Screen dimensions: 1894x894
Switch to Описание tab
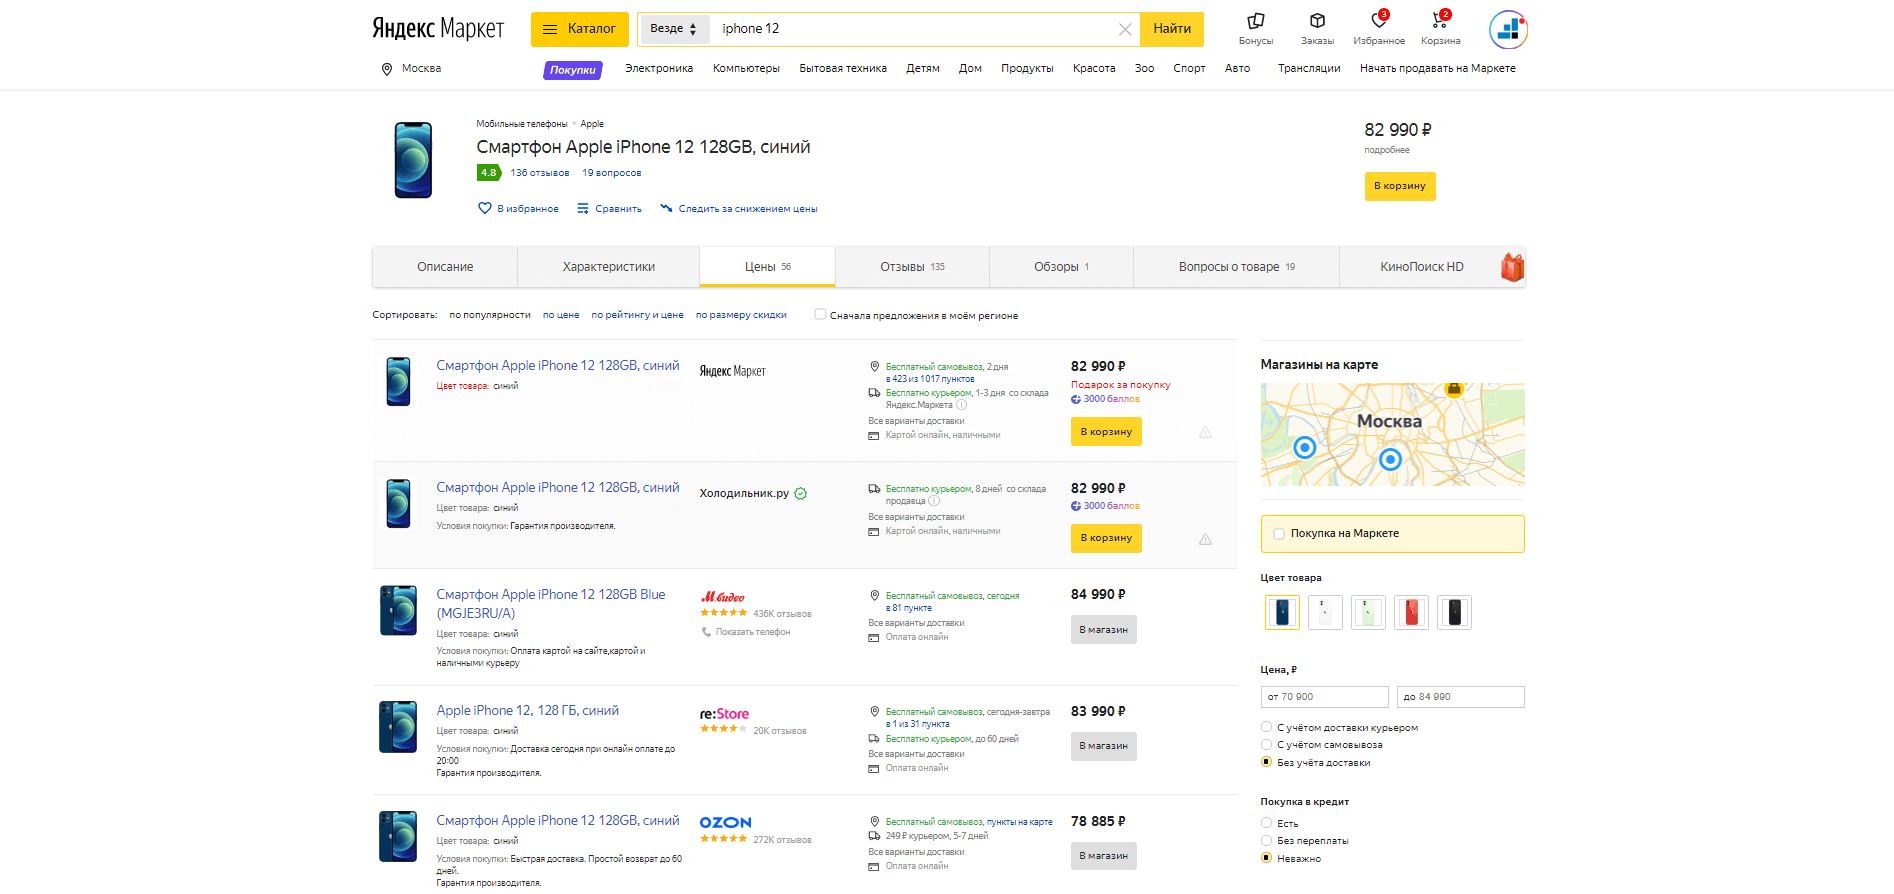445,267
